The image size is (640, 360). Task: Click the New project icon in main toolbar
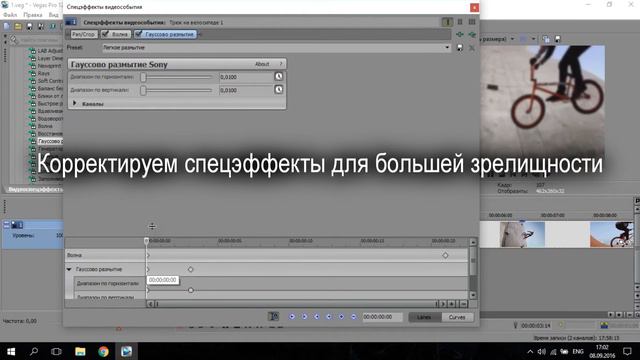tap(7, 27)
